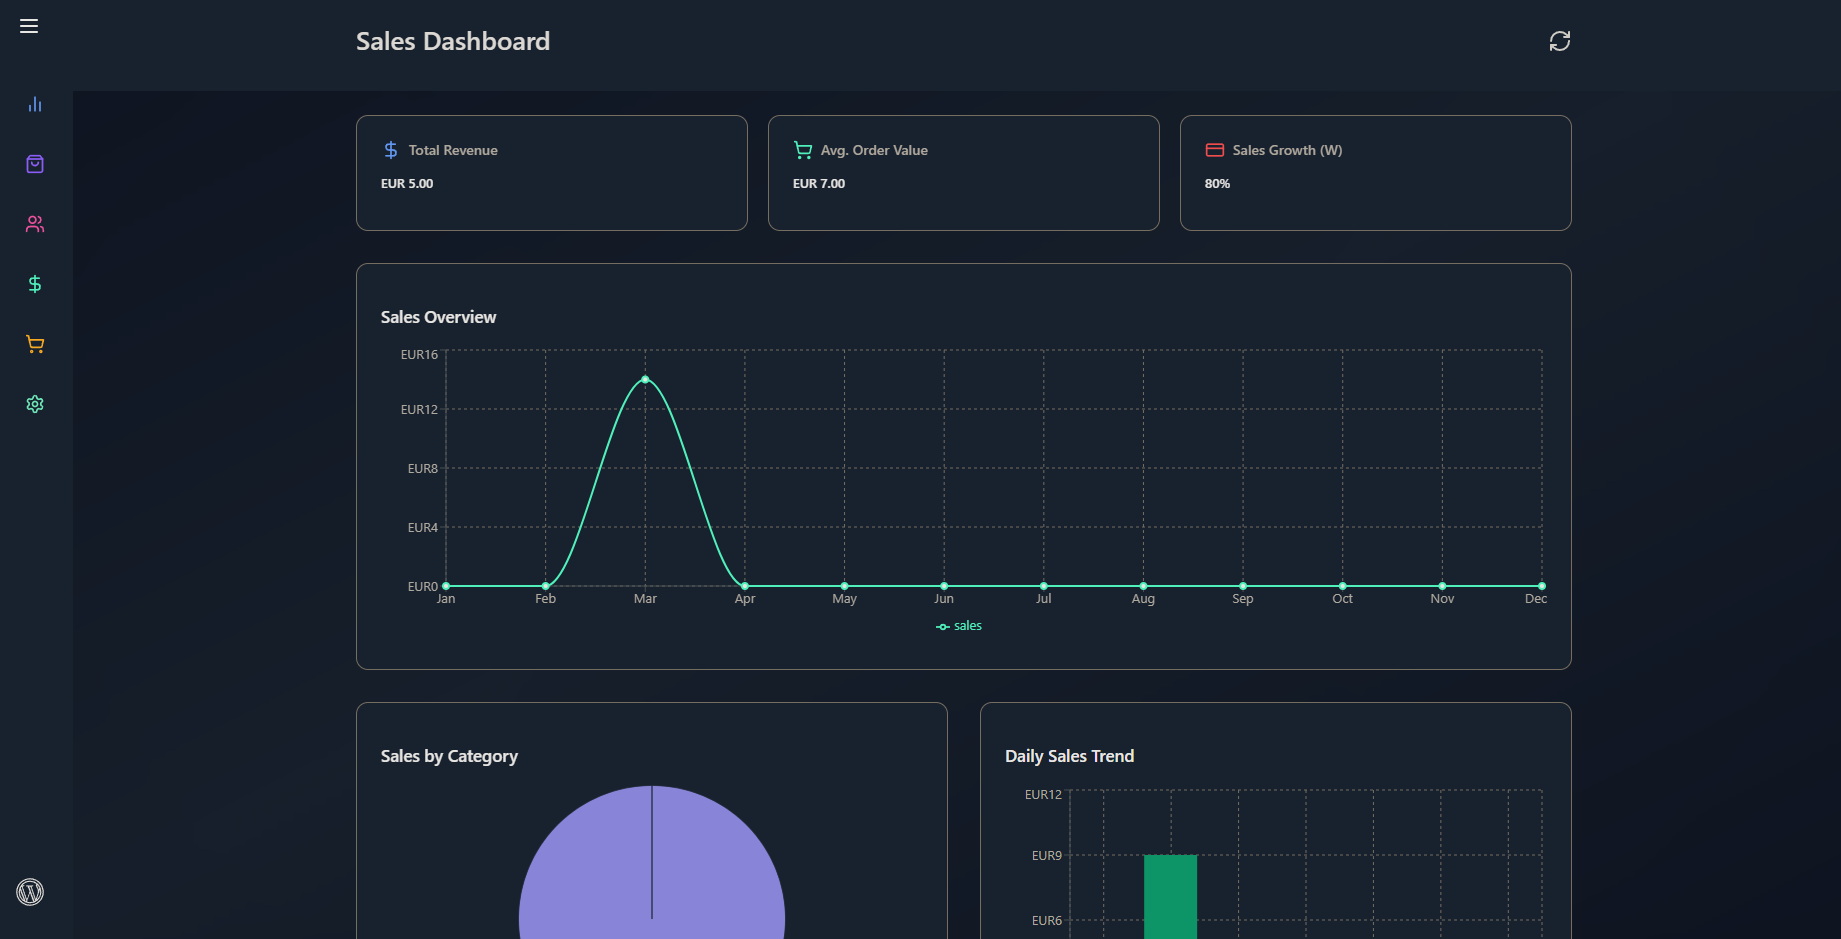Image resolution: width=1841 pixels, height=939 pixels.
Task: Click the green bar in Daily Sales Trend
Action: tap(1170, 897)
